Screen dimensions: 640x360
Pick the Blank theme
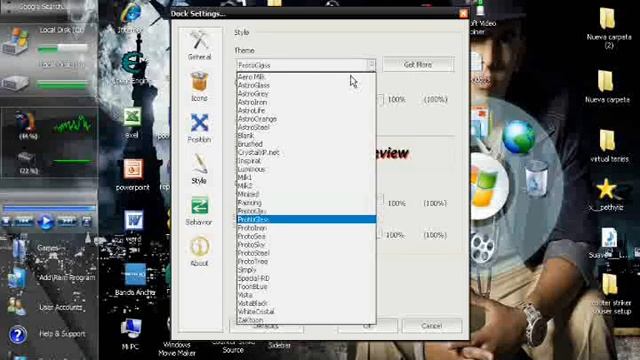click(306, 136)
